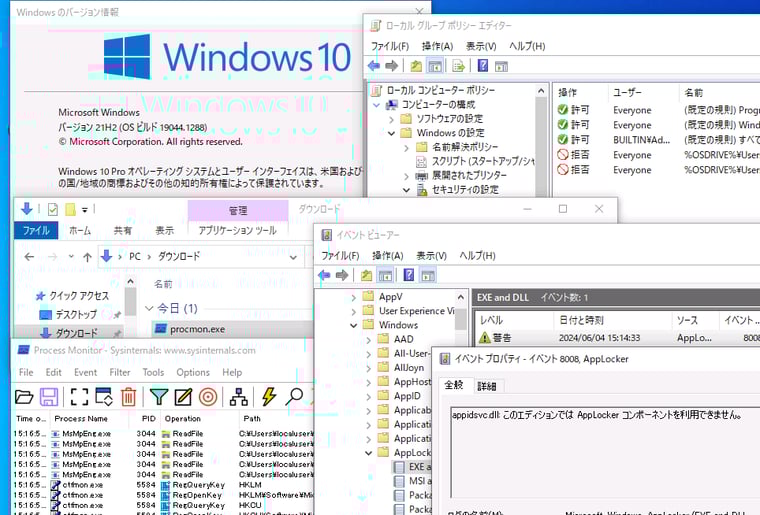Viewport: 760px width, 515px height.
Task: Go forward in Event Viewer toolbar
Action: pyautogui.click(x=342, y=275)
